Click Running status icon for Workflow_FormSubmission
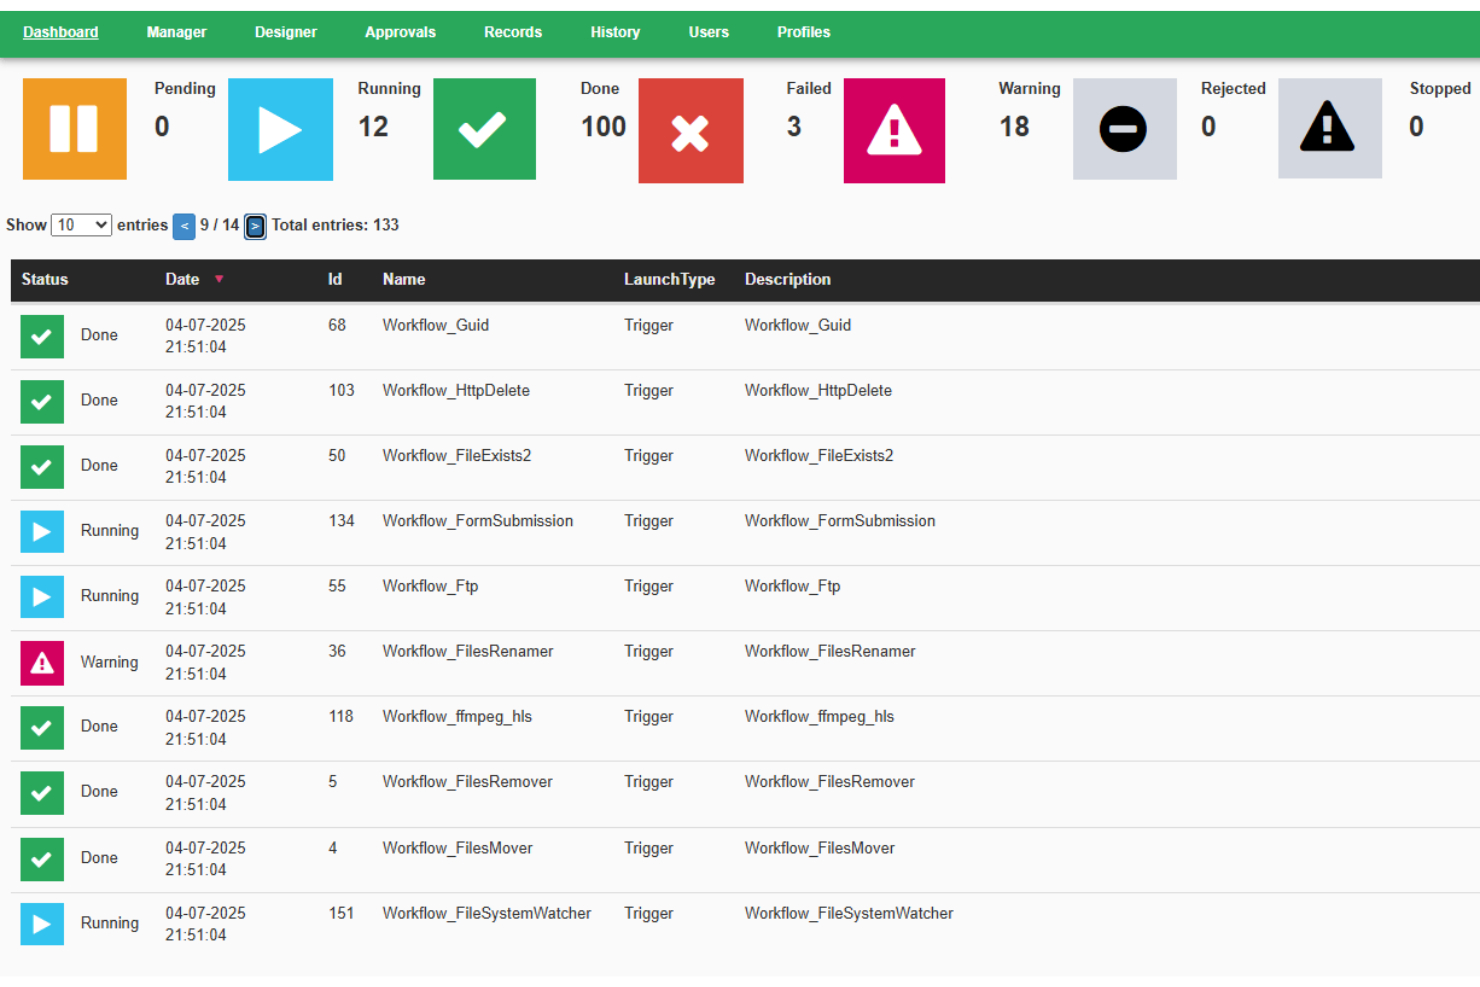The height and width of the screenshot is (987, 1480). click(42, 532)
